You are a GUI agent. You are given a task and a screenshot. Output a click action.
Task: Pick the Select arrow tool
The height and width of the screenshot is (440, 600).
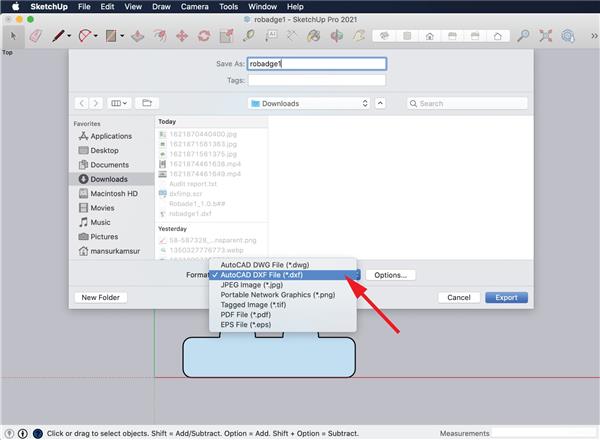point(13,36)
